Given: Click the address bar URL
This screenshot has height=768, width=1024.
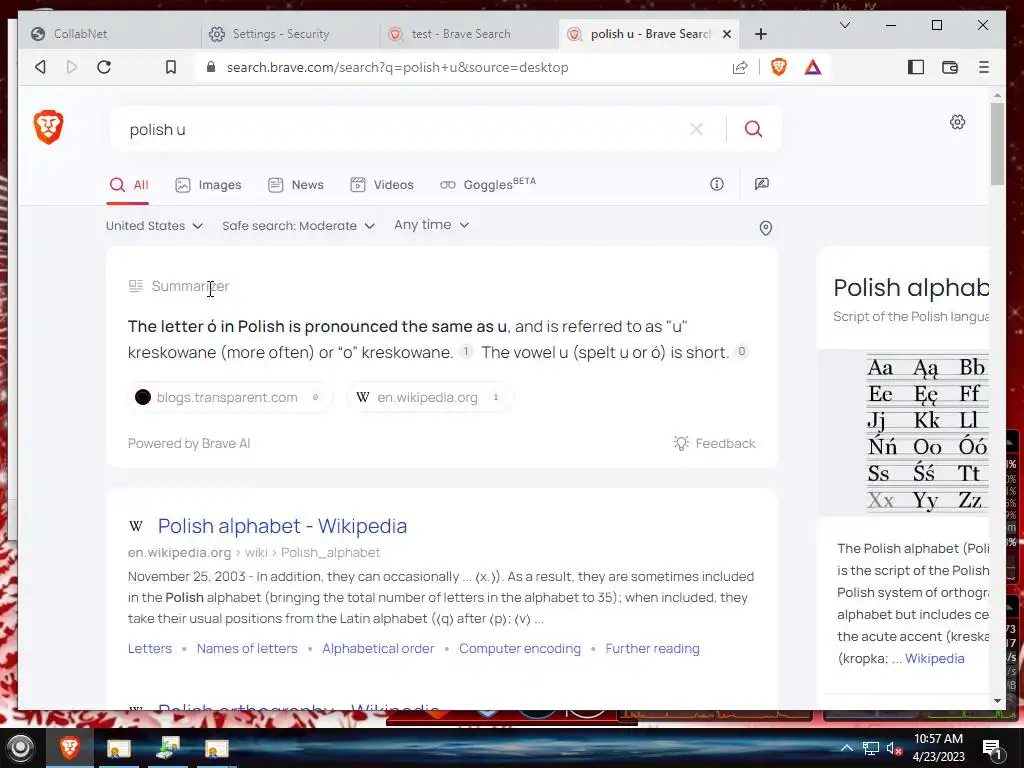Looking at the screenshot, I should [397, 67].
